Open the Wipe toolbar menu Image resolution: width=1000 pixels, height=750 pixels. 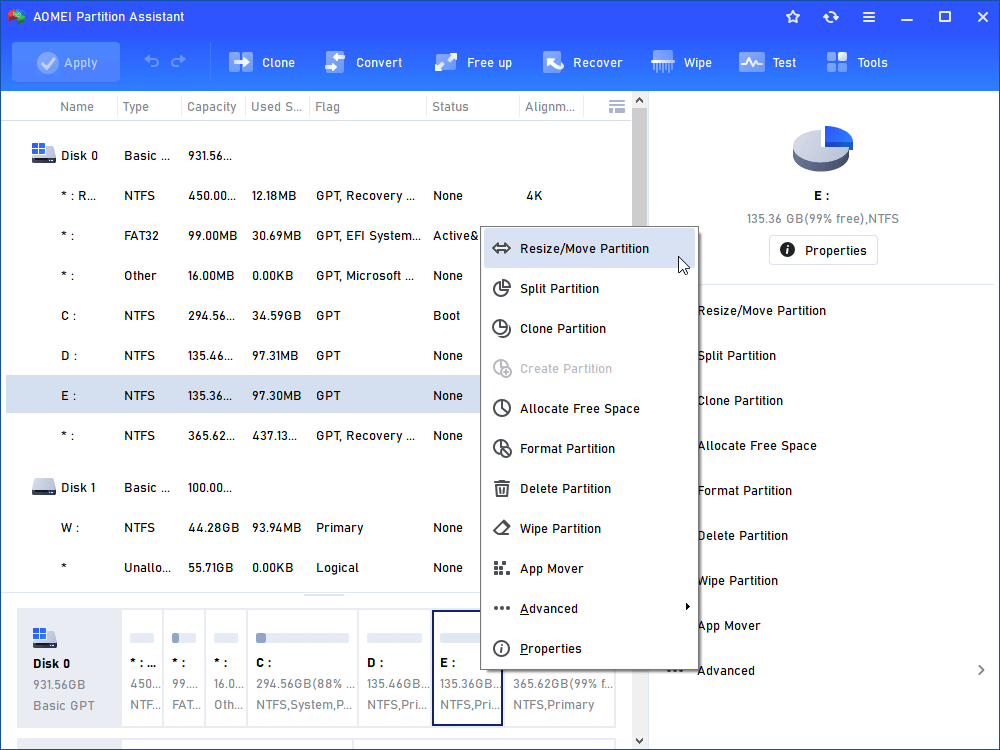coord(682,62)
